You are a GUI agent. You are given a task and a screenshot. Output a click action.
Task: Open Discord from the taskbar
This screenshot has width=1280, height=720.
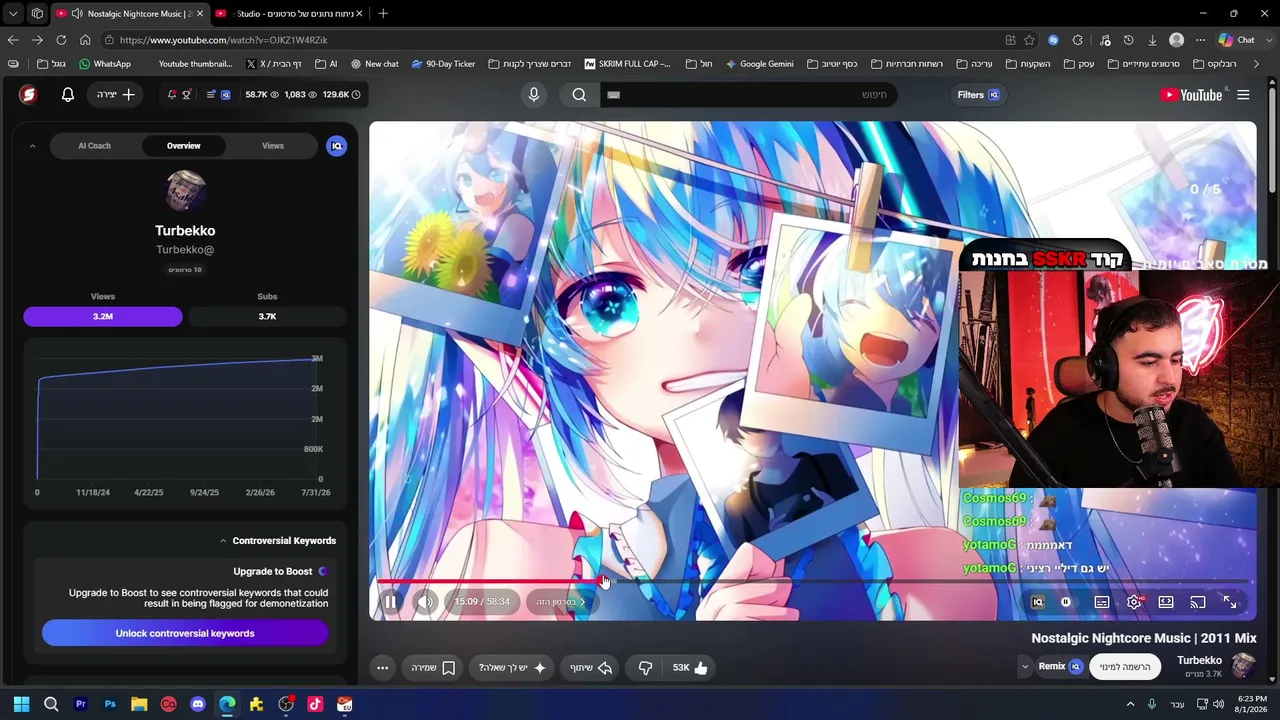[x=198, y=704]
